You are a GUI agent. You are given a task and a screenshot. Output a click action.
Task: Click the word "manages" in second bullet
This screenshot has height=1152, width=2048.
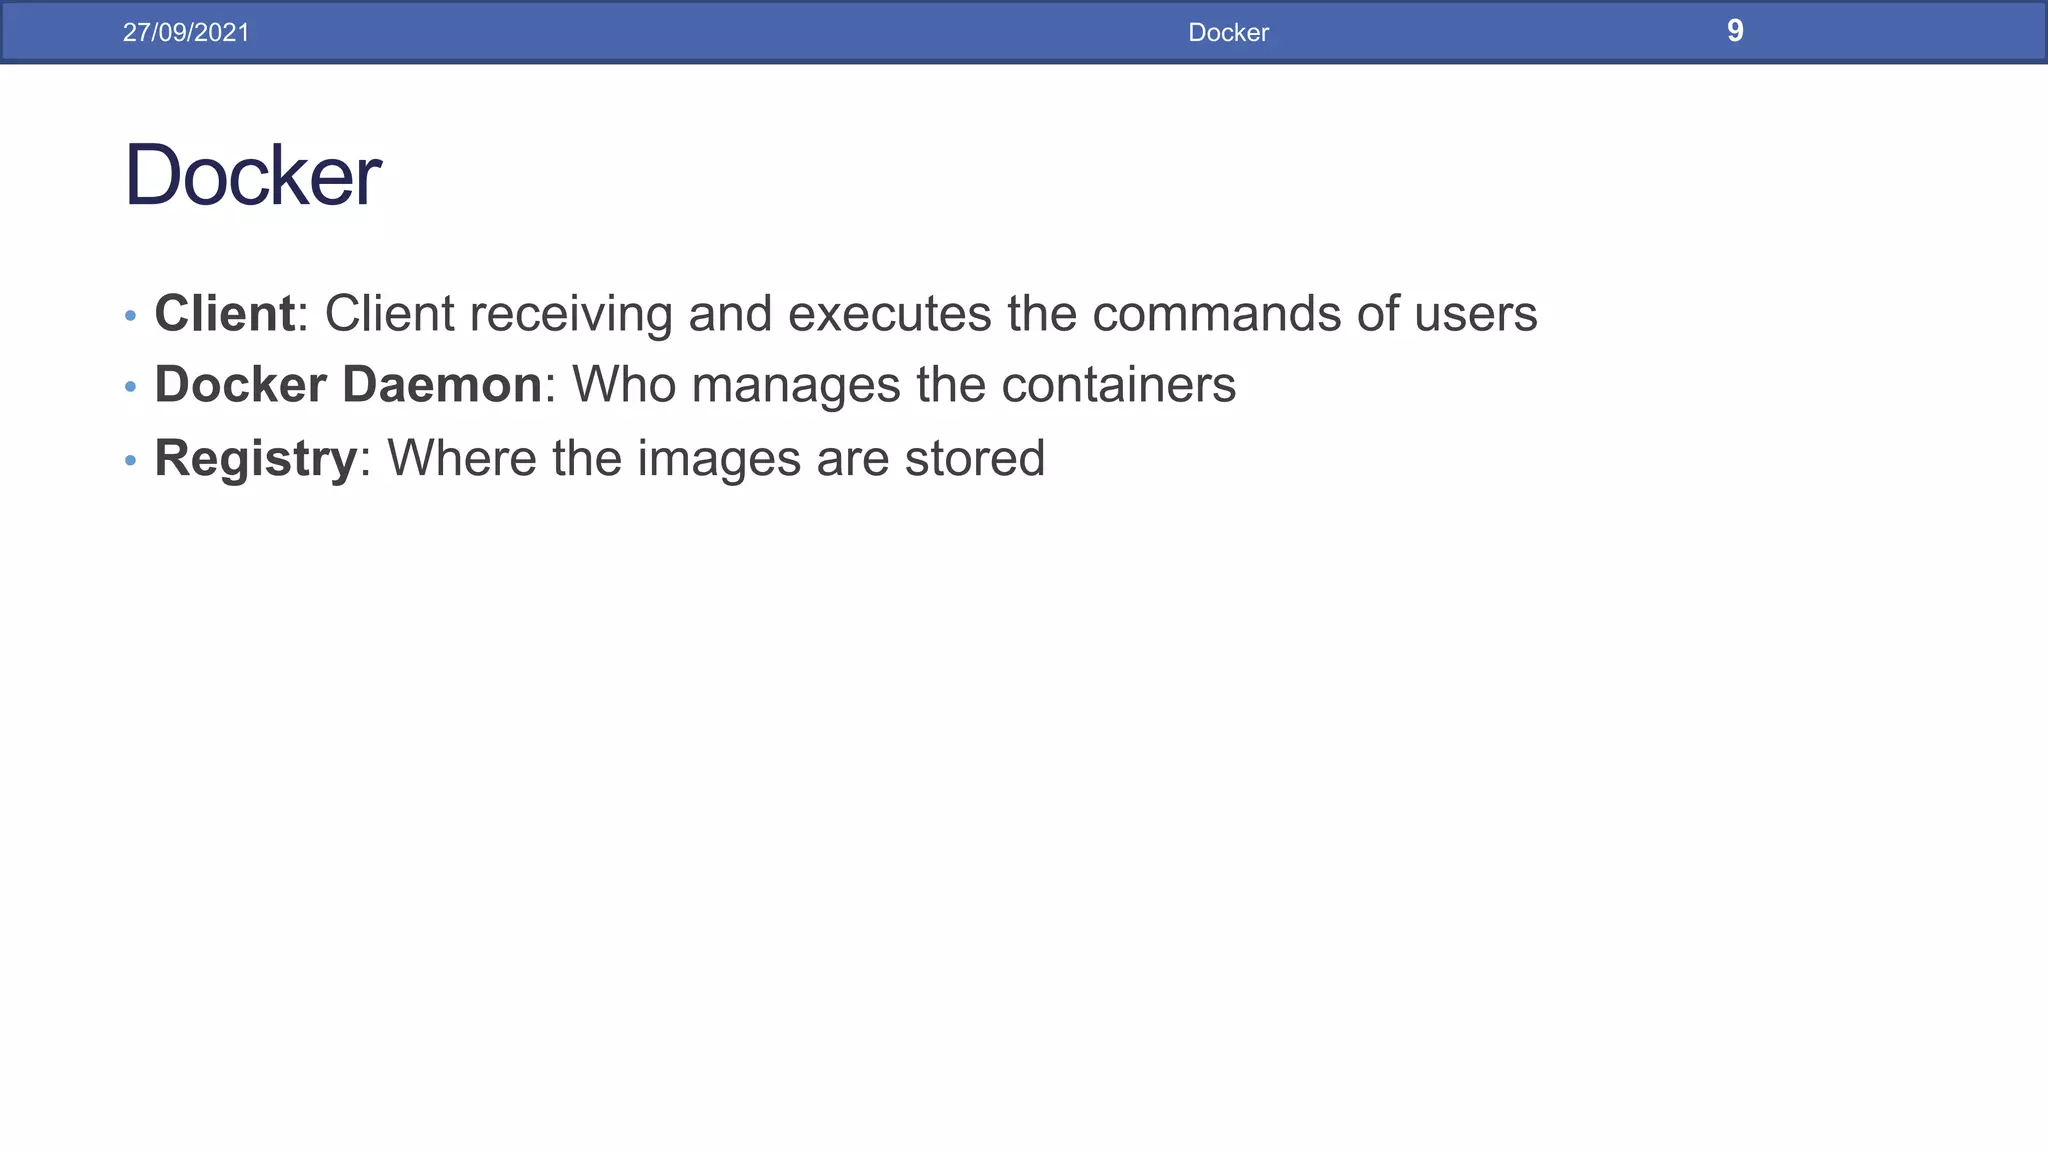795,385
